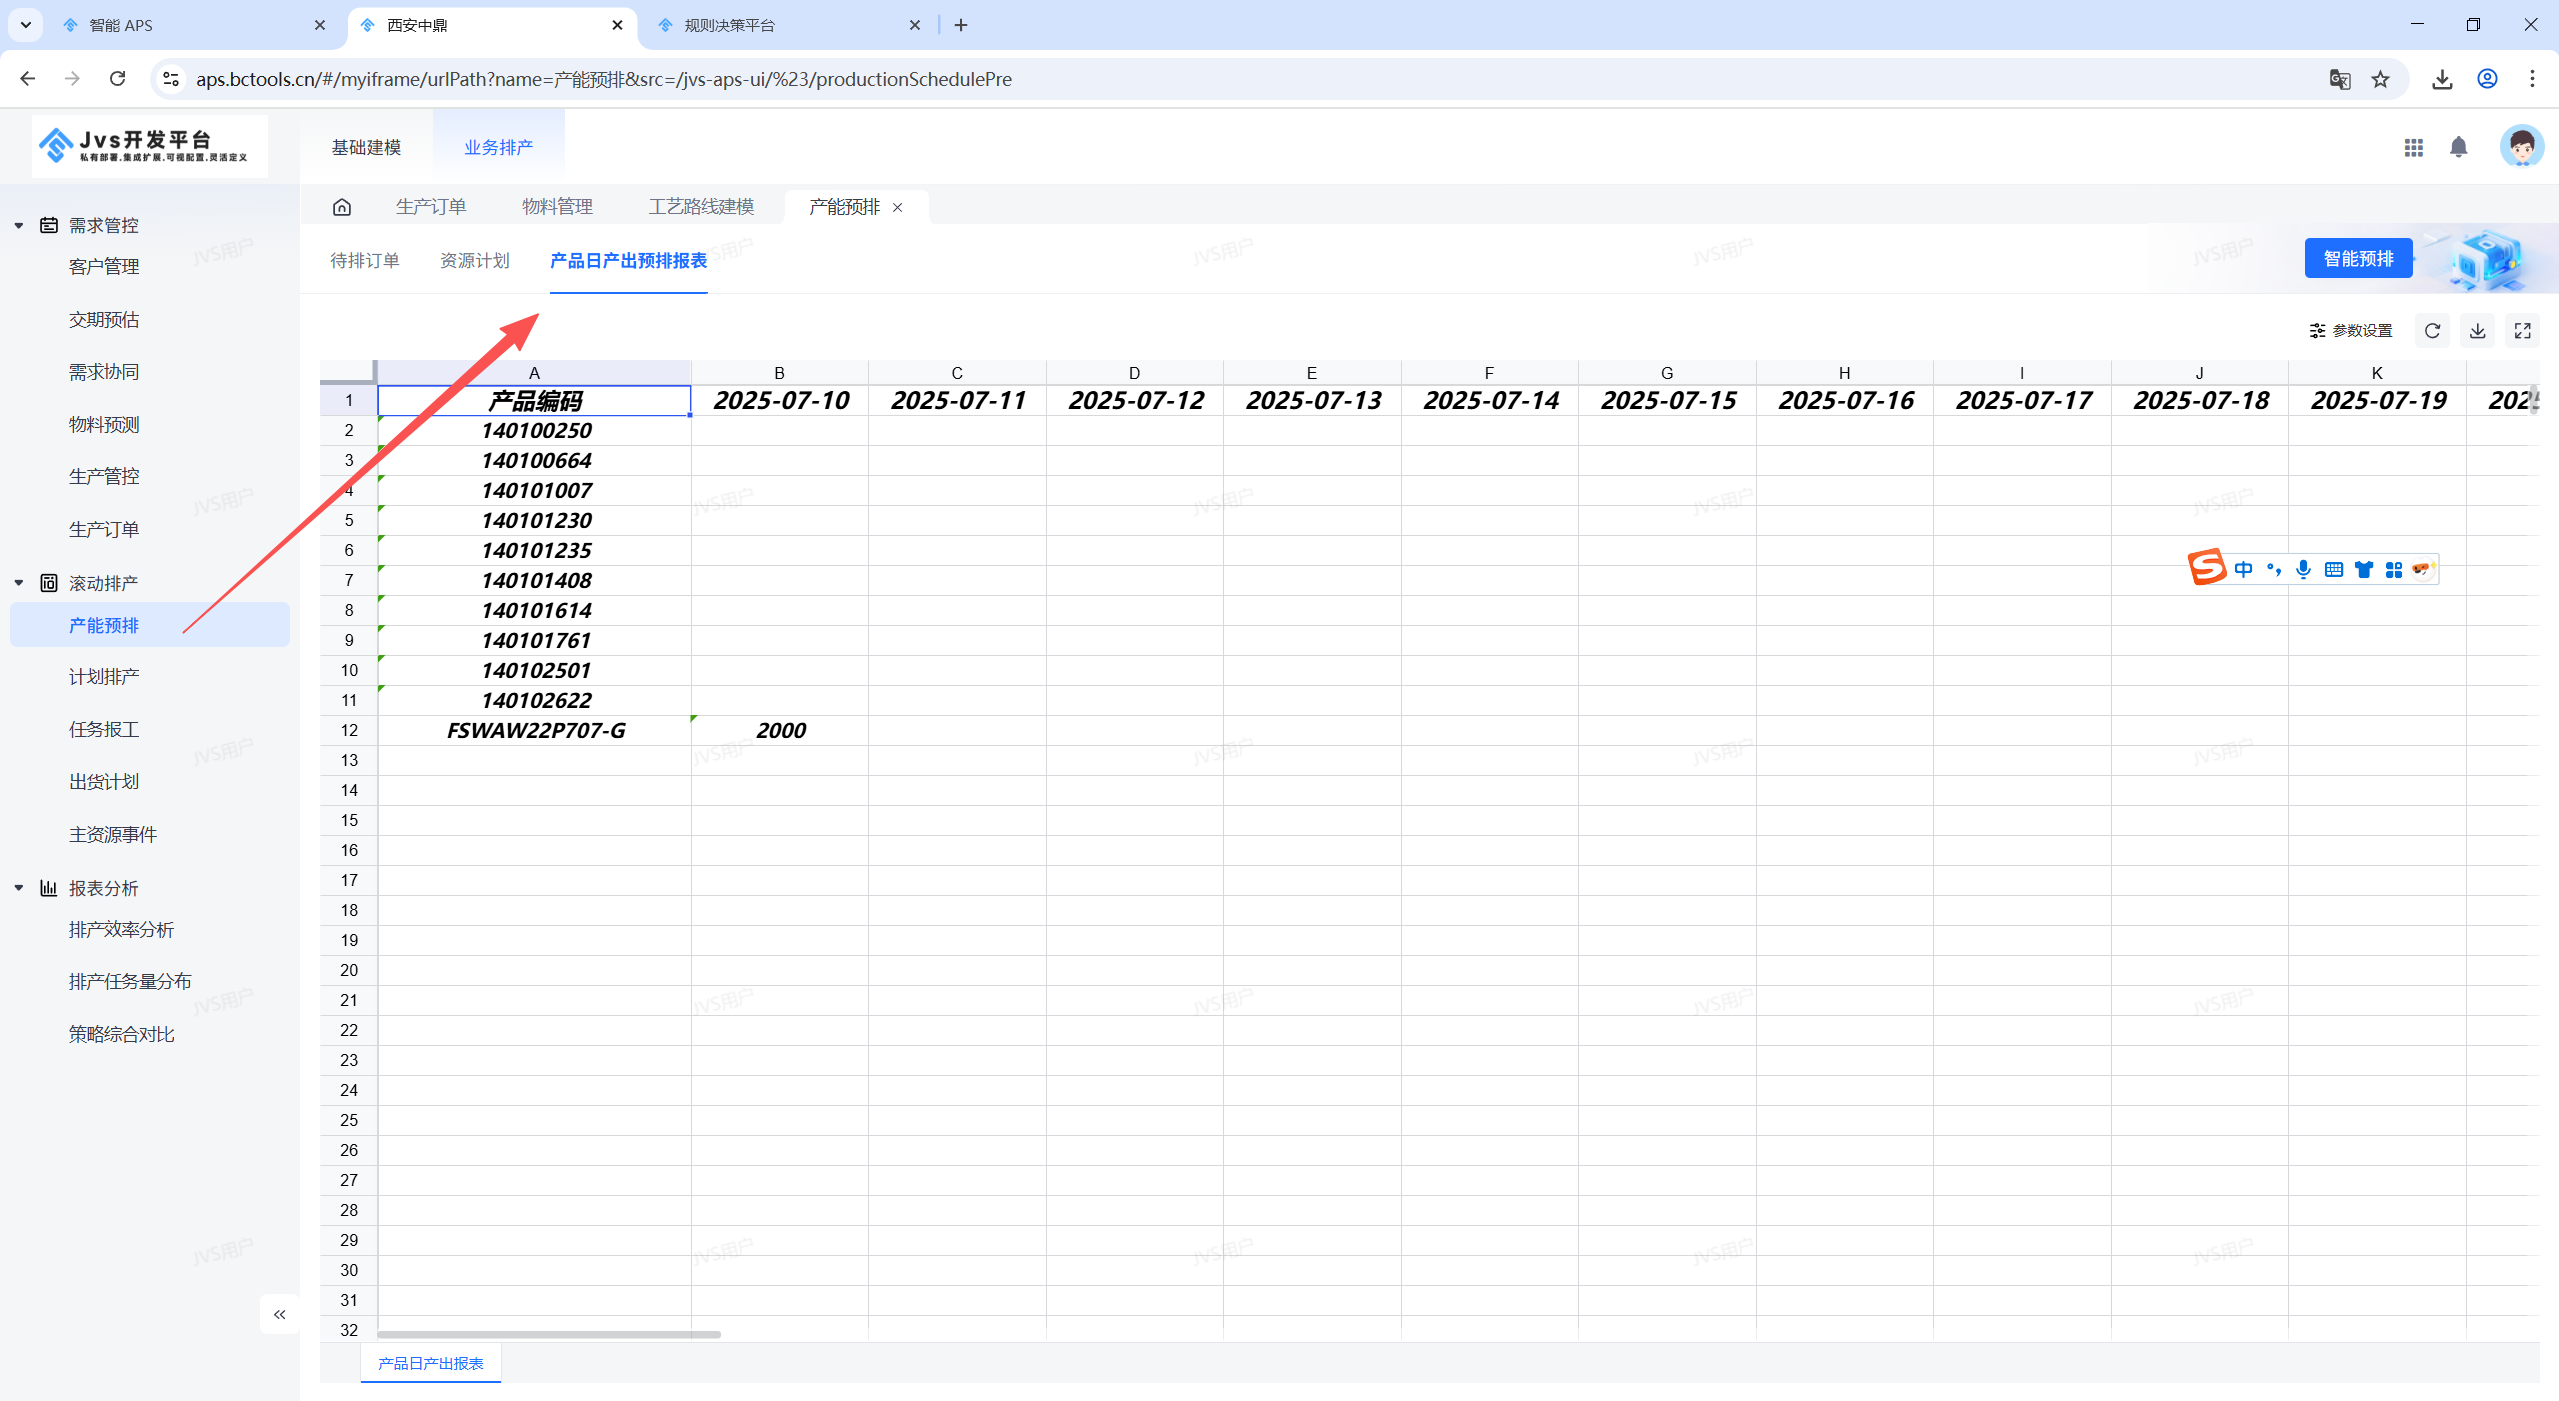The height and width of the screenshot is (1401, 2559).
Task: Collapse the sidebar with double-chevron button
Action: point(279,1314)
